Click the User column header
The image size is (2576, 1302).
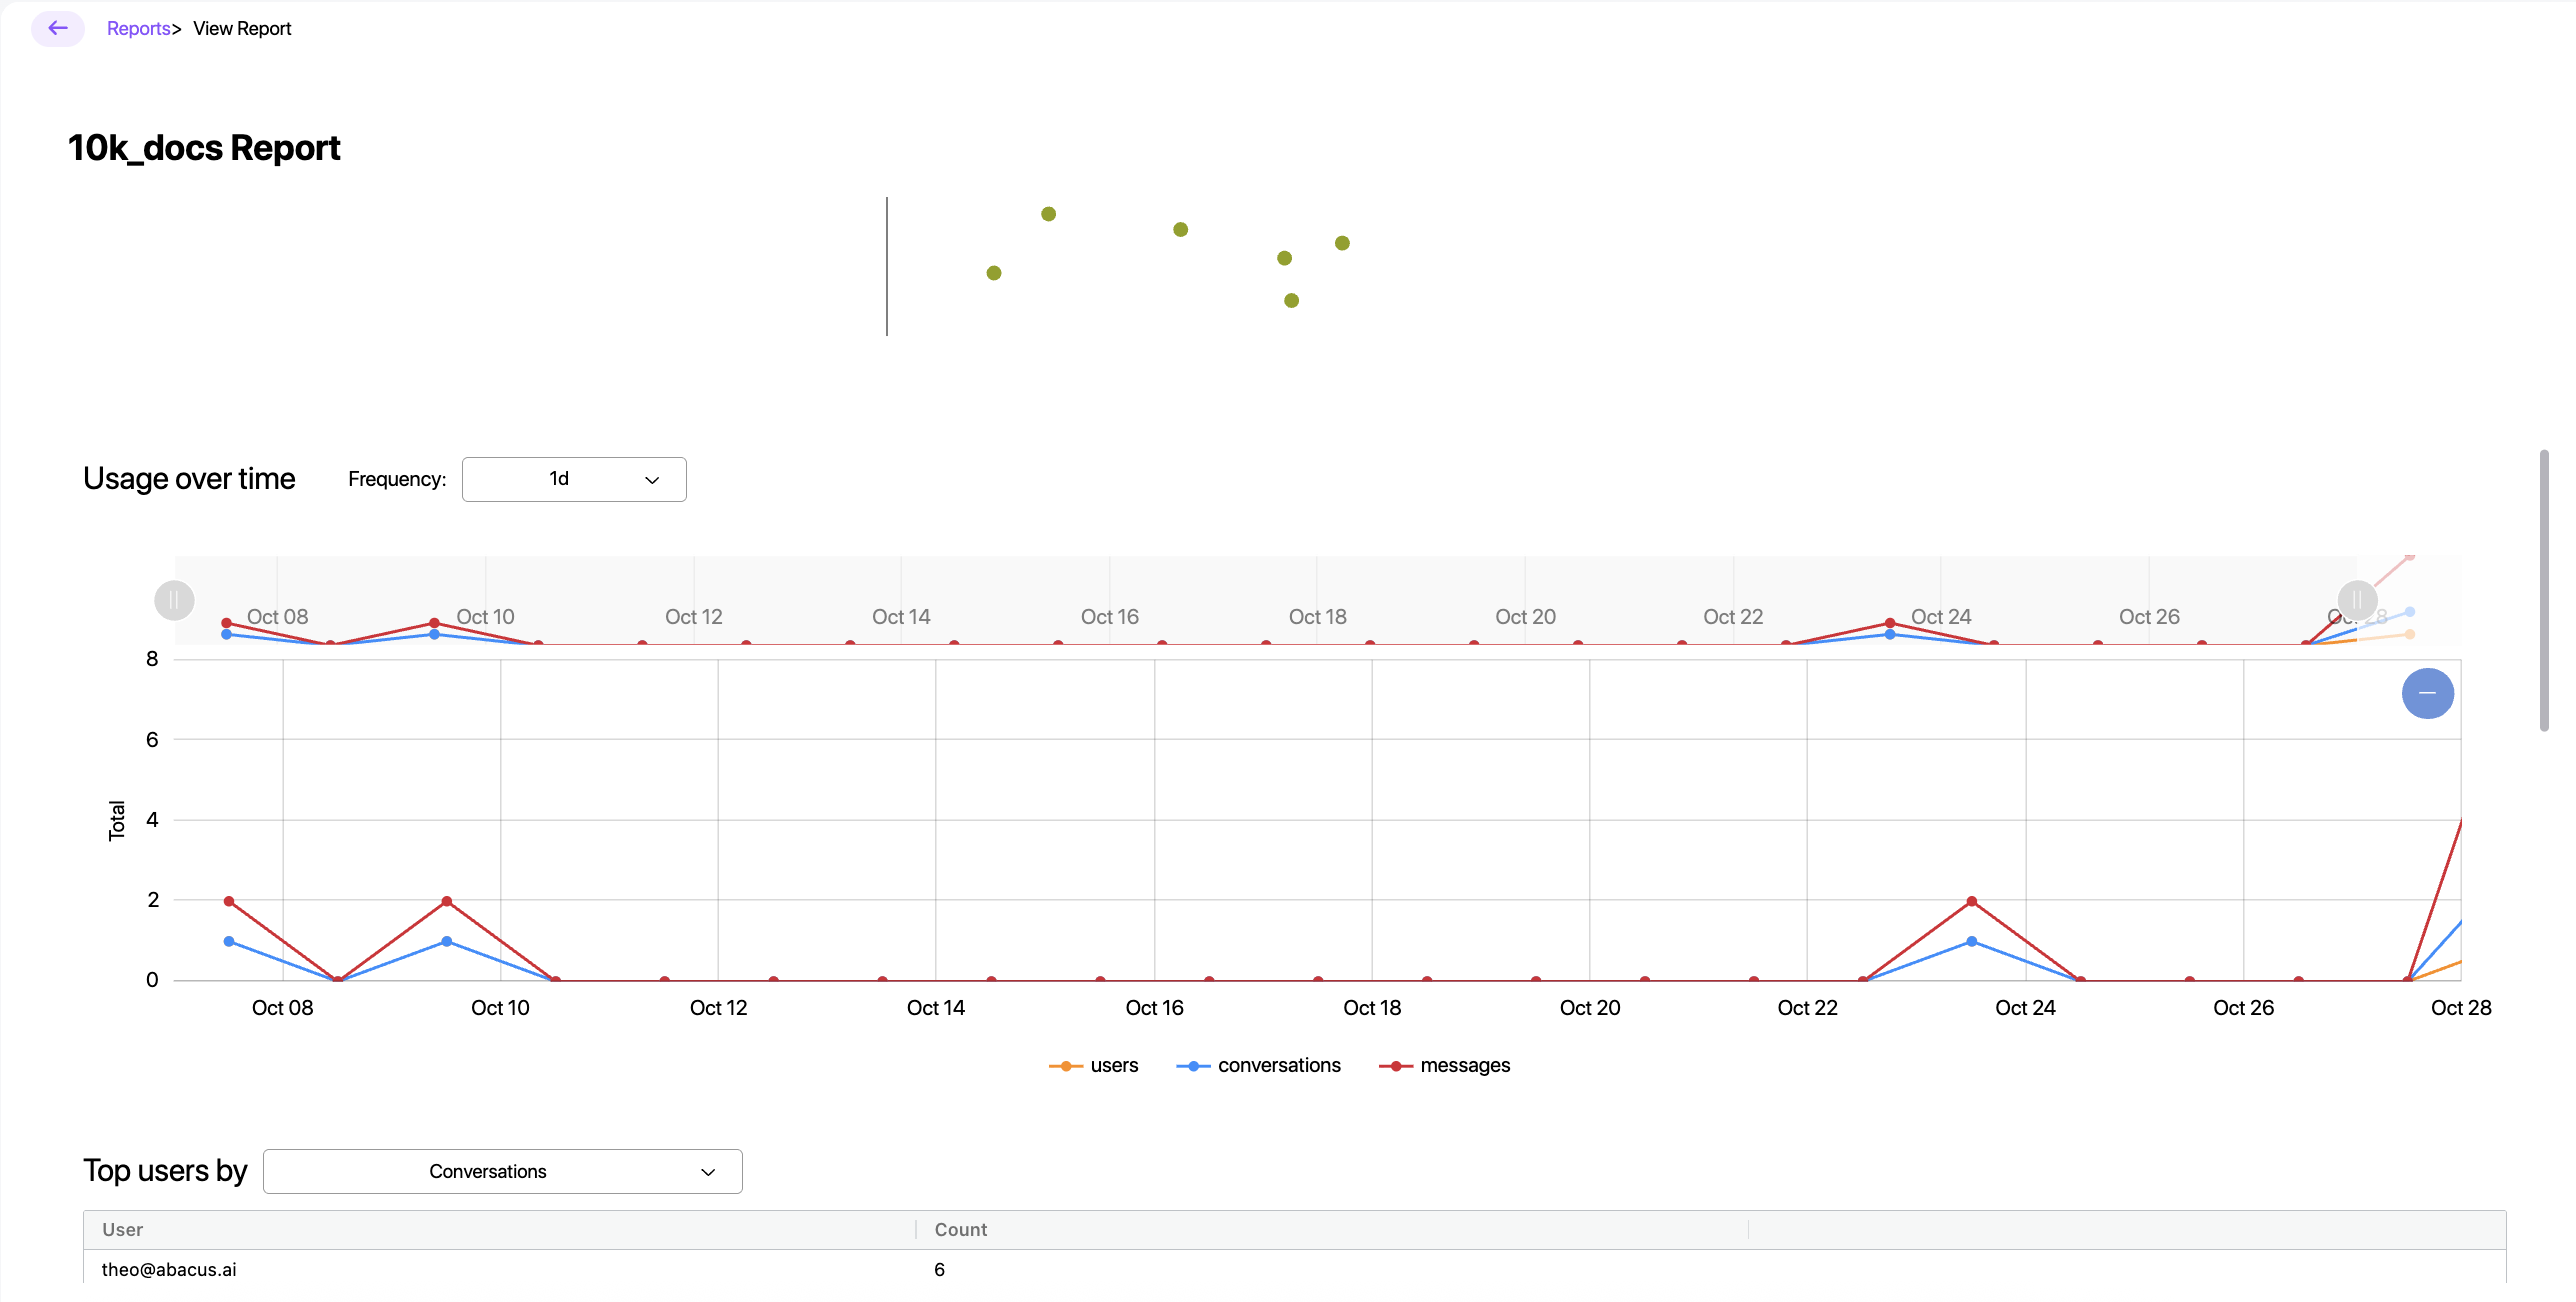pos(123,1229)
